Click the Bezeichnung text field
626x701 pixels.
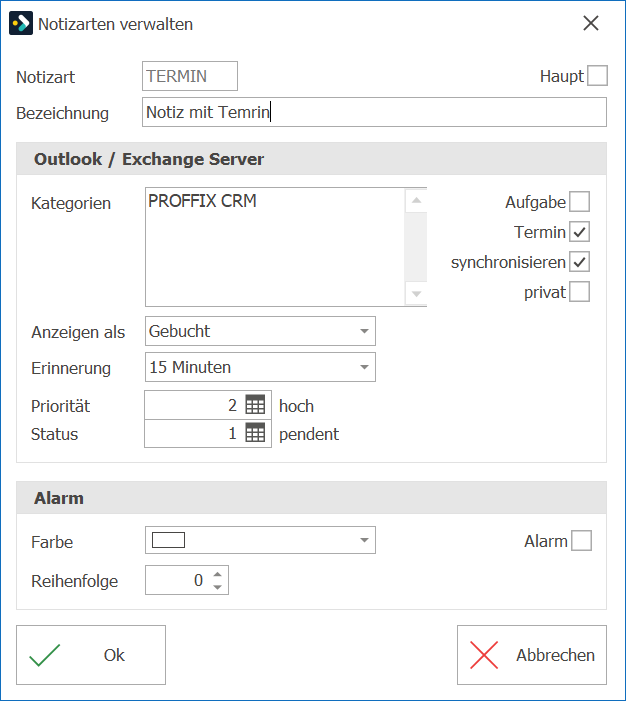click(x=374, y=112)
